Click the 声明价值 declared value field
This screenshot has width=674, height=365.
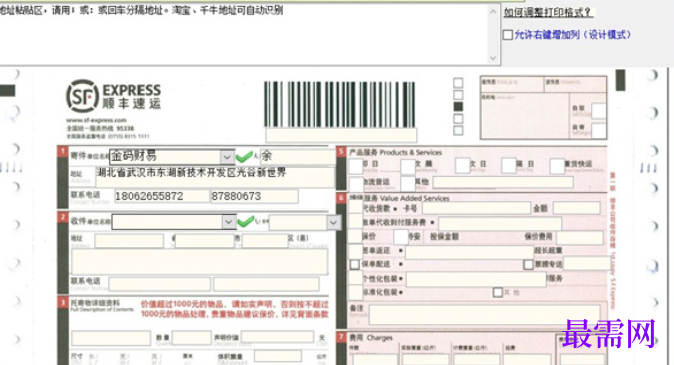point(277,337)
